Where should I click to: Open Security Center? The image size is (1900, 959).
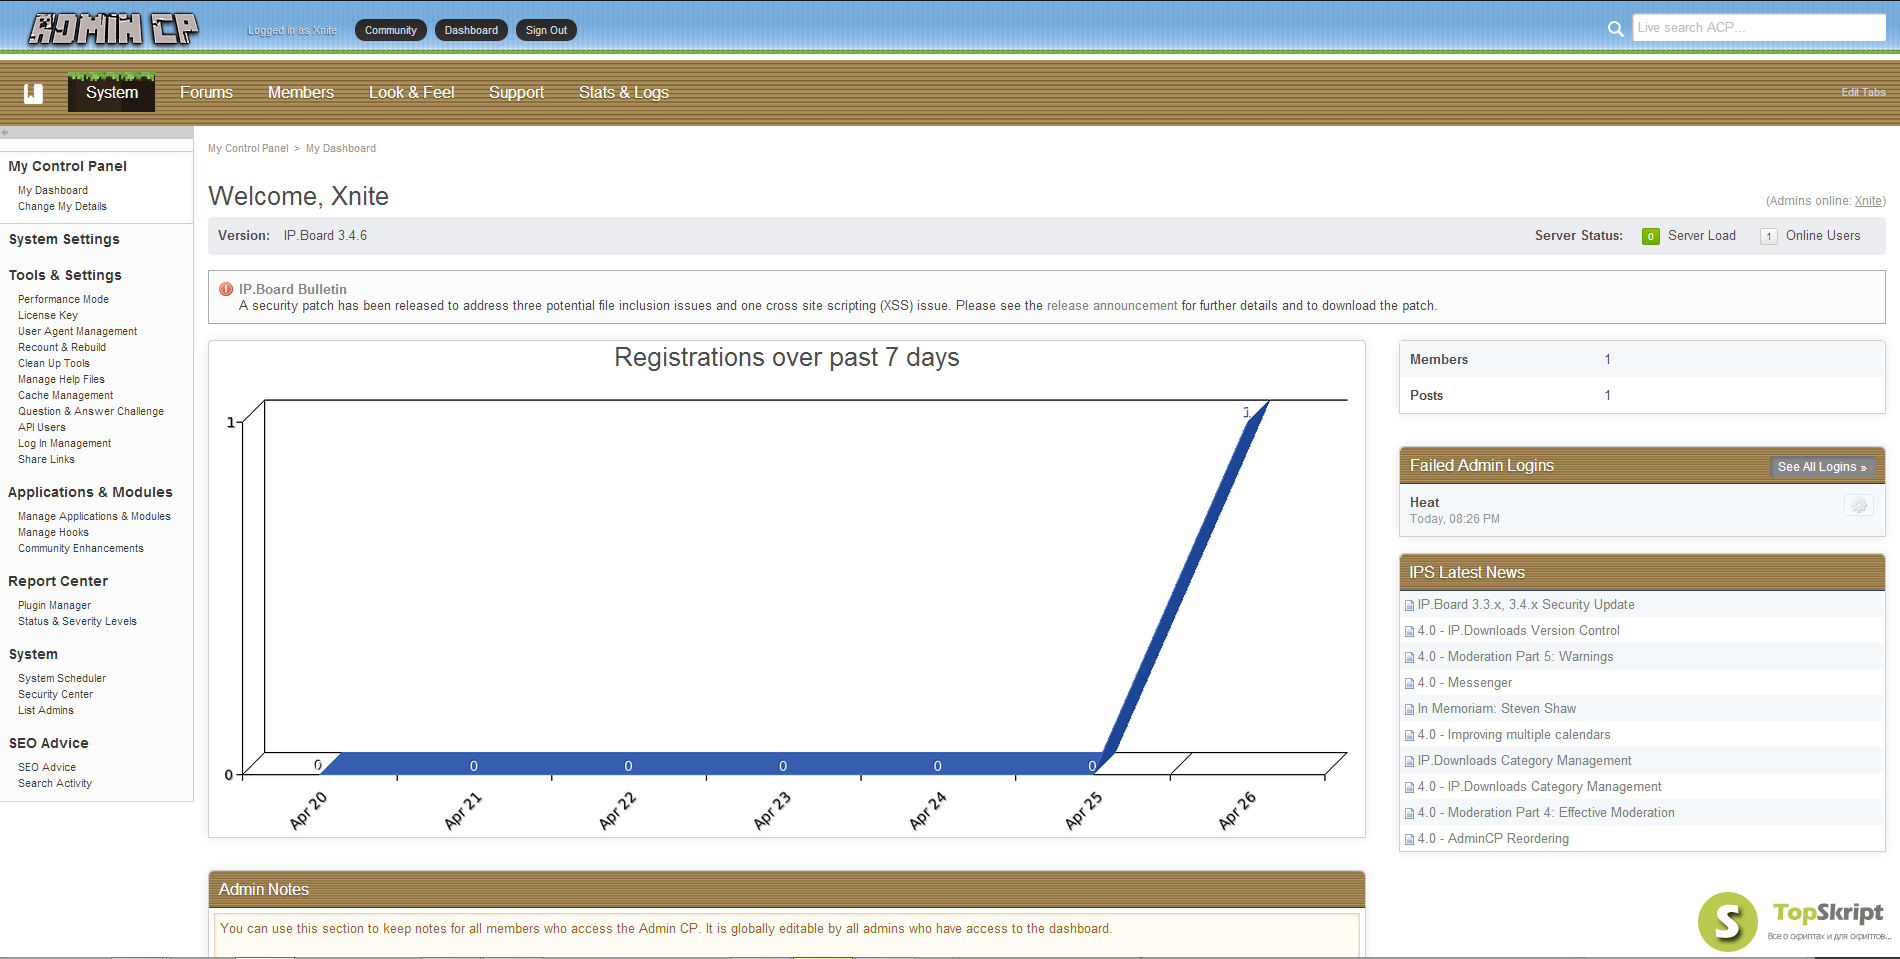[x=55, y=694]
